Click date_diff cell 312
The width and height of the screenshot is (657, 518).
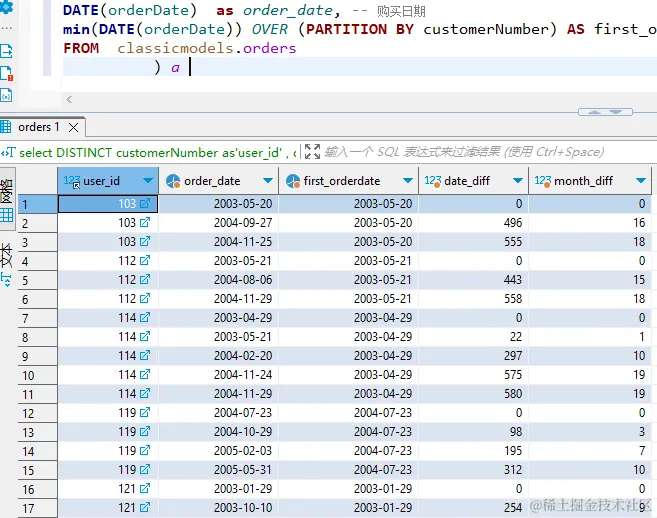click(x=473, y=470)
